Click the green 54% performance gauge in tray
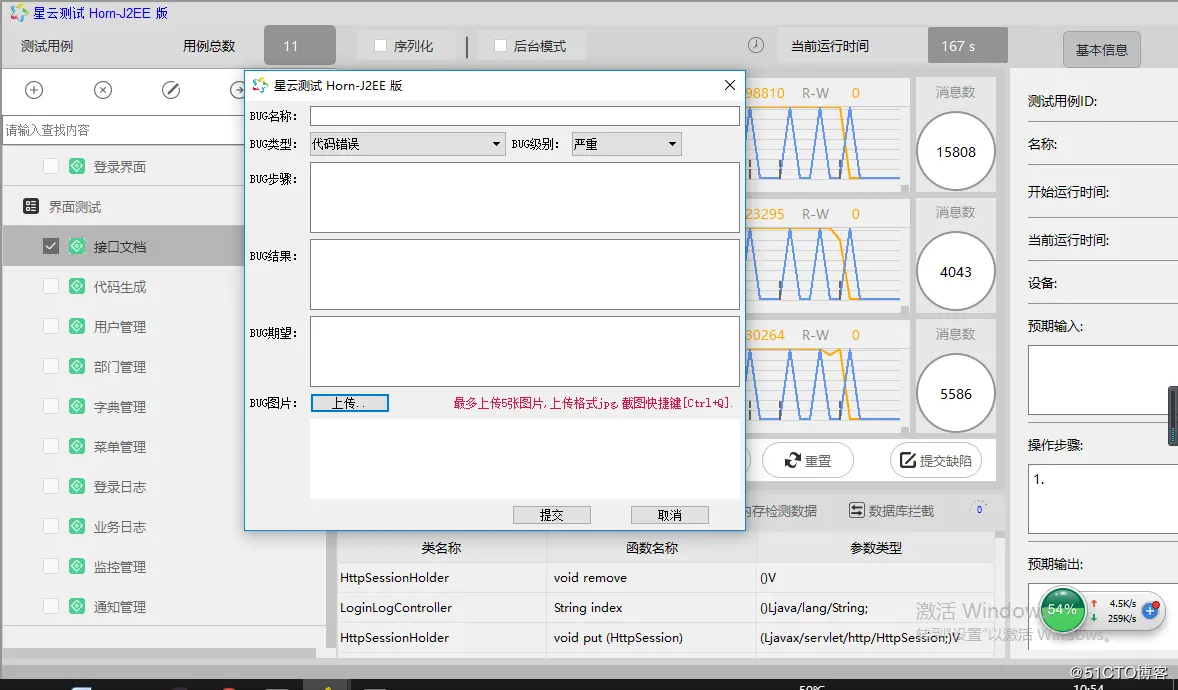1178x690 pixels. point(1062,608)
